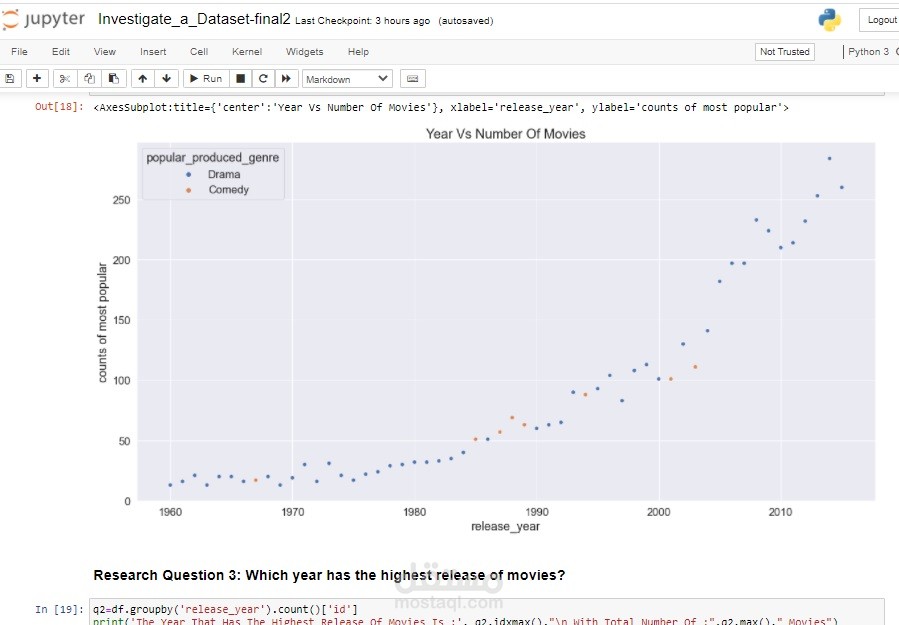
Task: Save the notebook checkpoint
Action: point(10,78)
